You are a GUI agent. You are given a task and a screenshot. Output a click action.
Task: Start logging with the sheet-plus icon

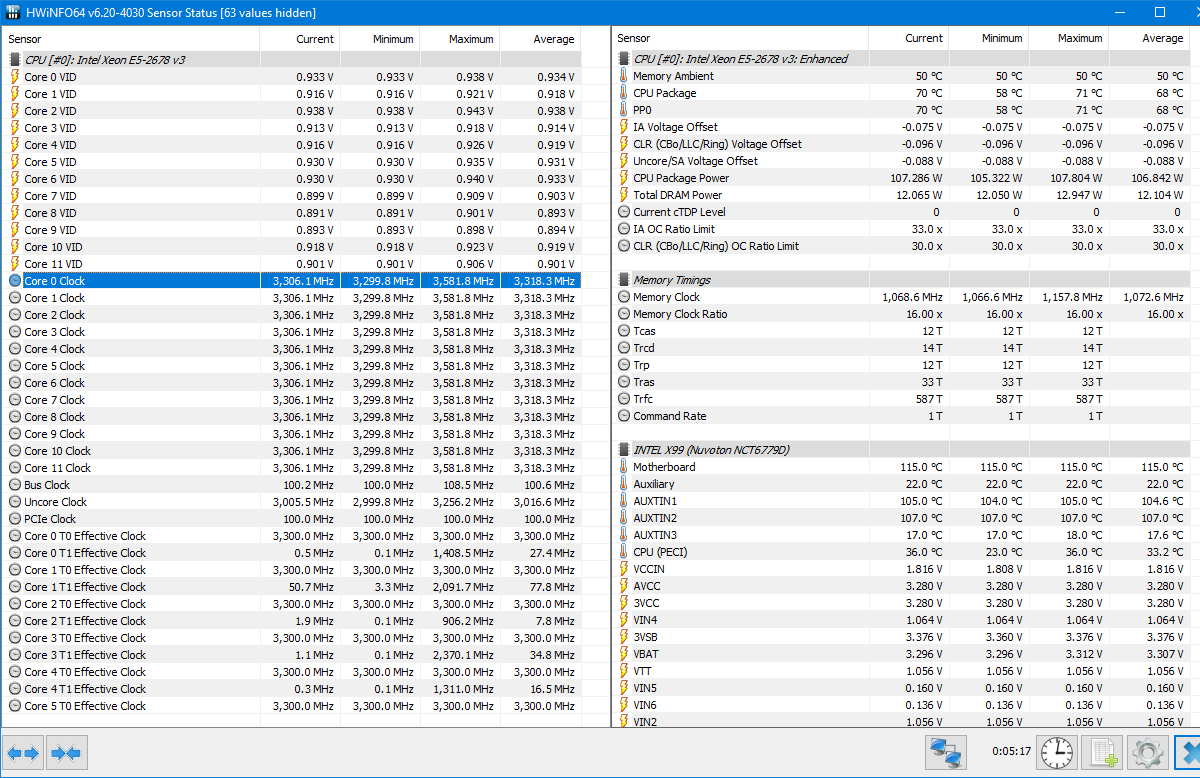tap(1102, 752)
